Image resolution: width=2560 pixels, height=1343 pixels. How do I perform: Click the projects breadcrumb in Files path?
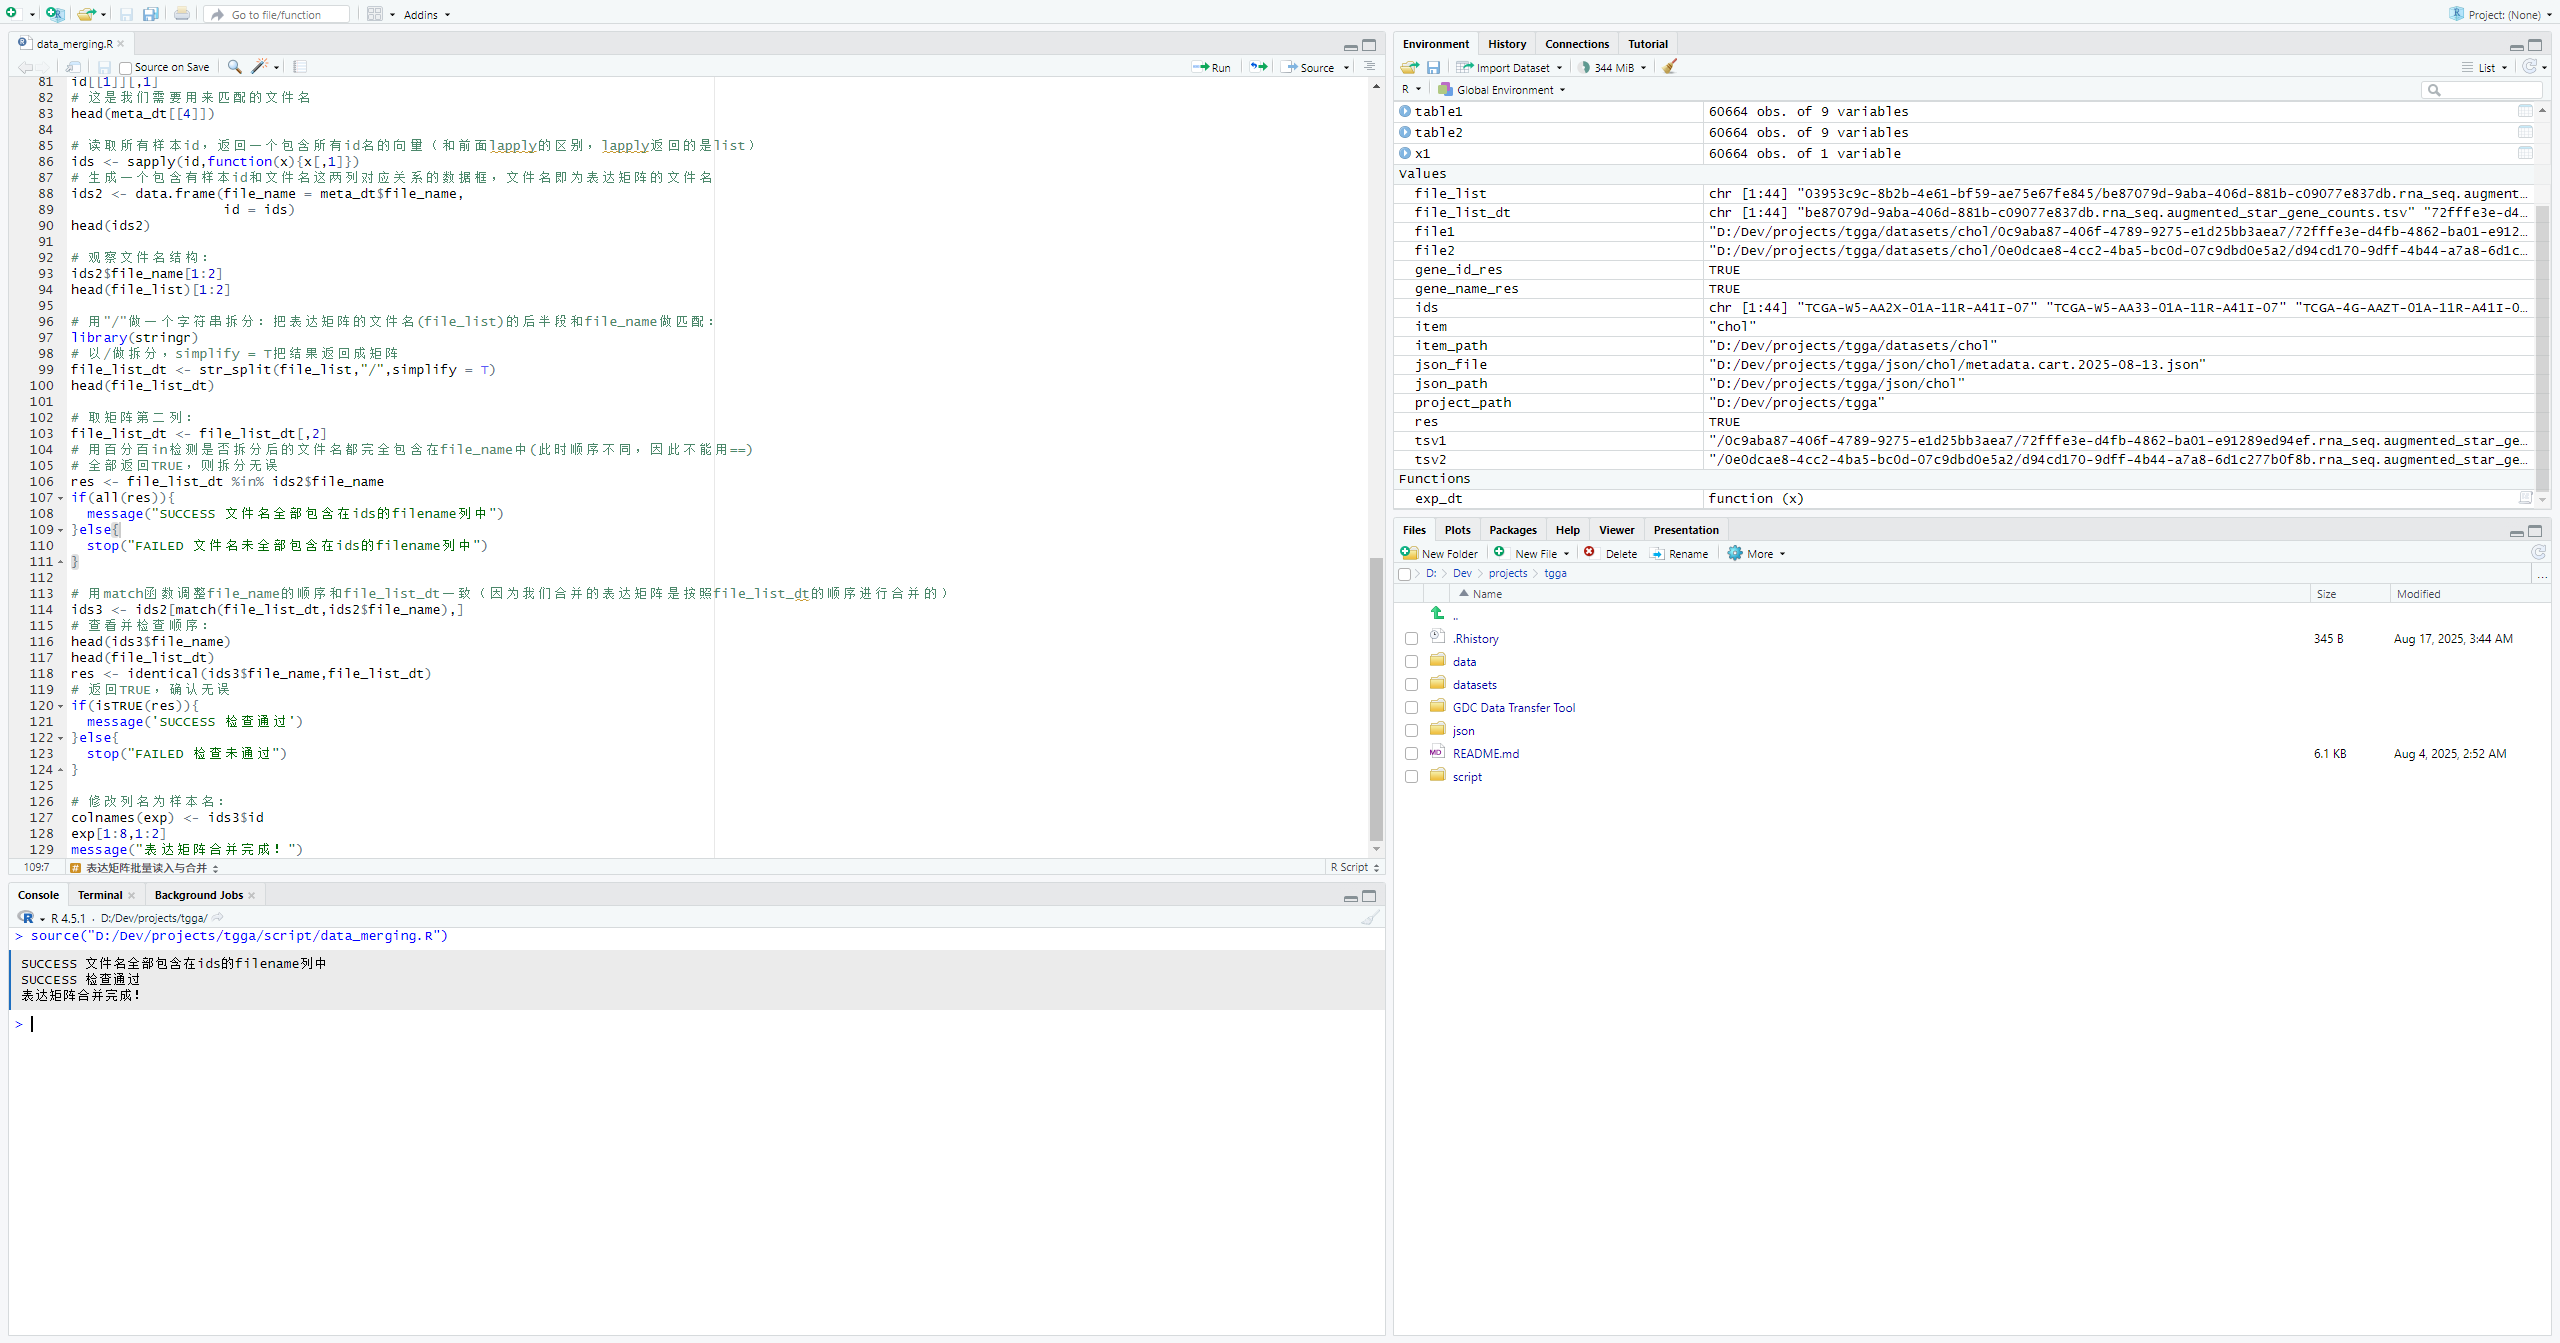[x=1507, y=573]
